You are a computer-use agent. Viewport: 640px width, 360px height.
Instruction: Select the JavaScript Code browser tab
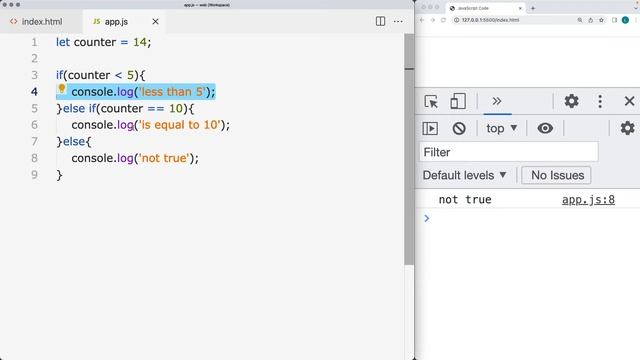point(485,8)
